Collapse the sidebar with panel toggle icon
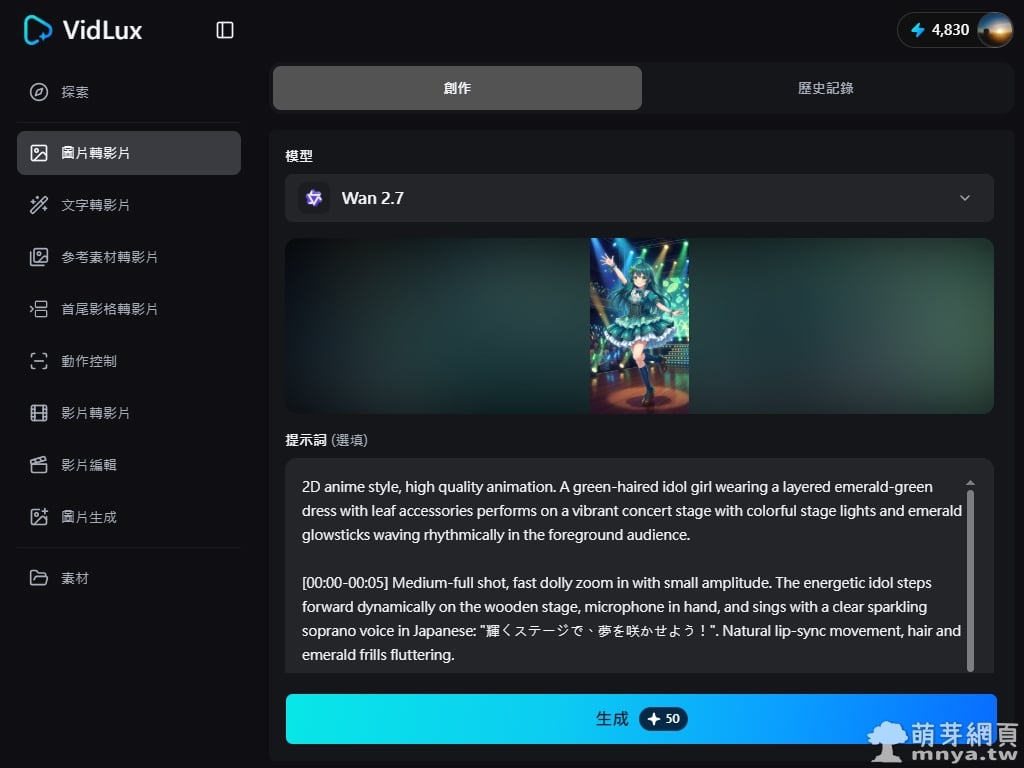The width and height of the screenshot is (1024, 768). tap(225, 30)
